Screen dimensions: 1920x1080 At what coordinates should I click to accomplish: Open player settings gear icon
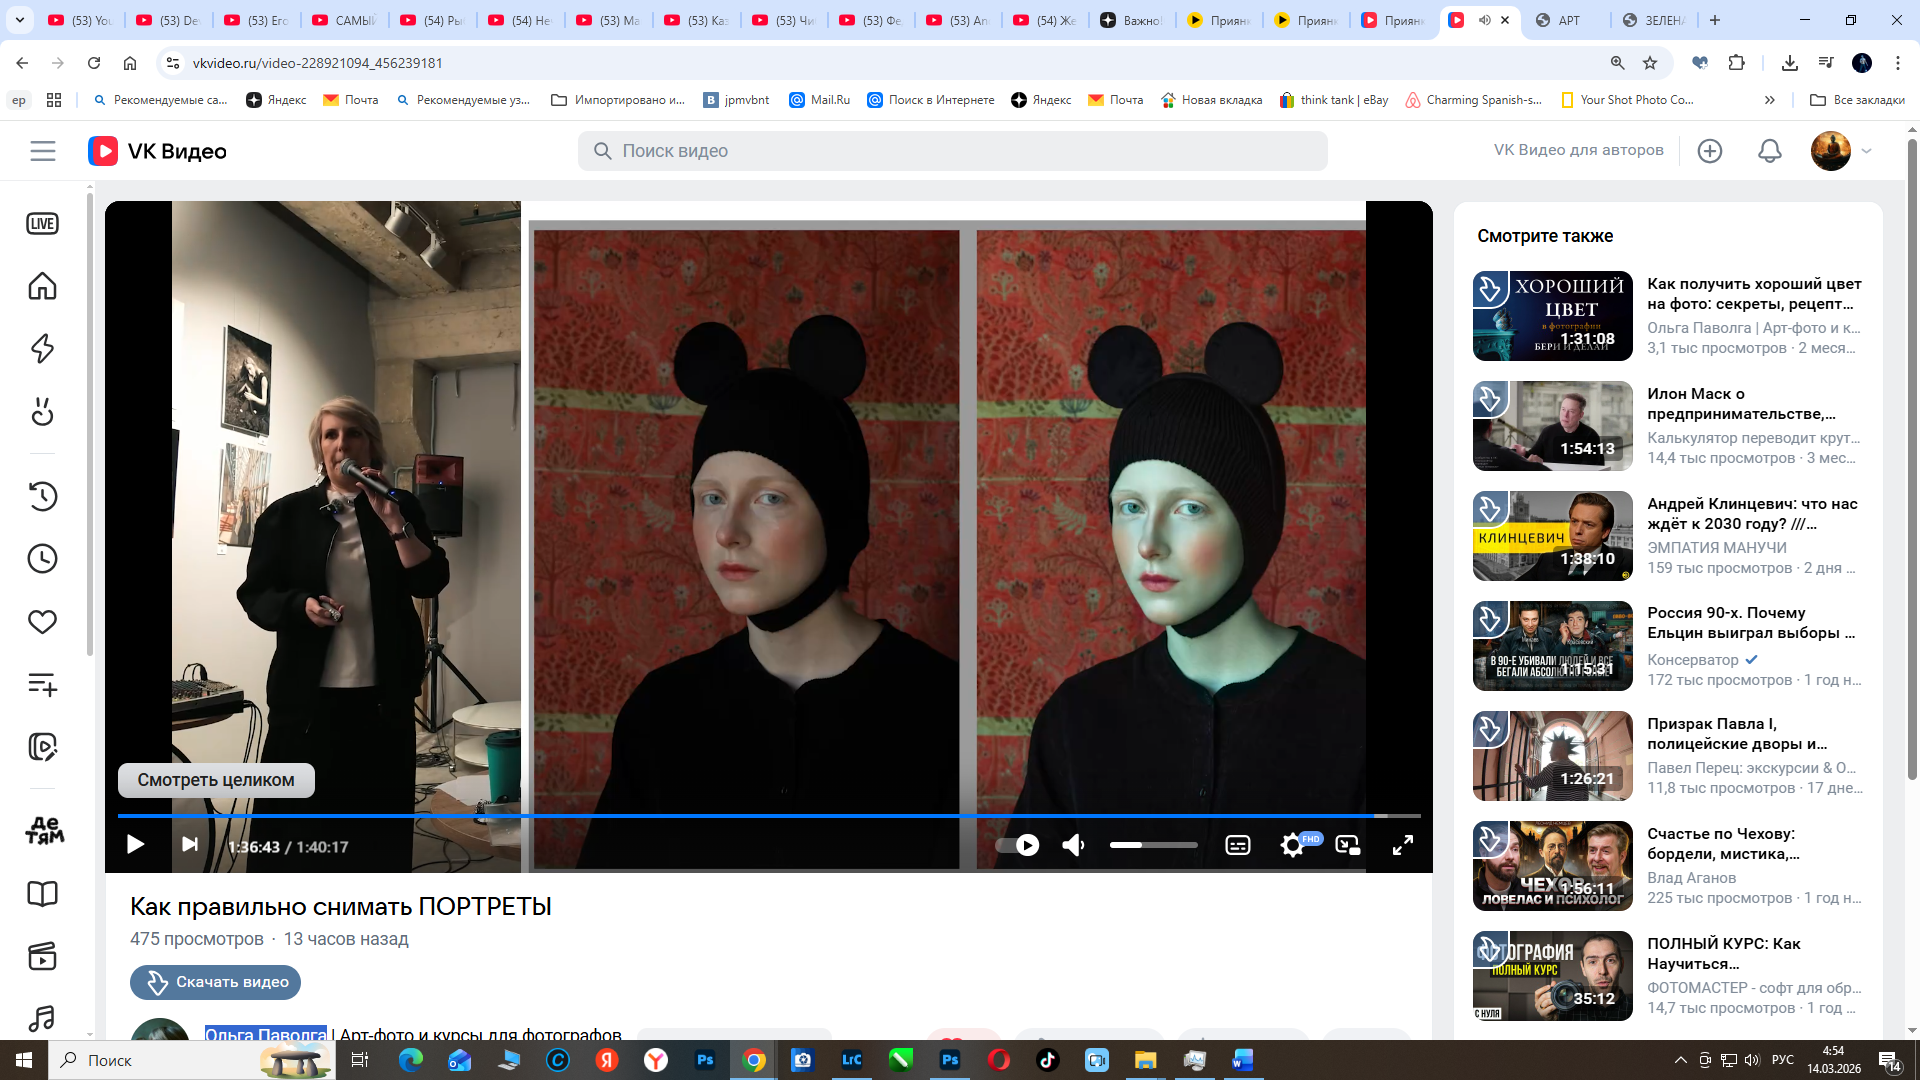1292,846
